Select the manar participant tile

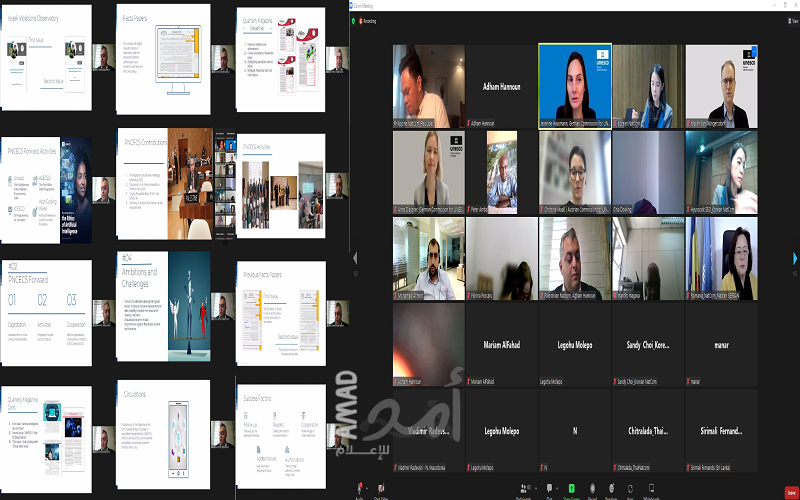coord(721,344)
